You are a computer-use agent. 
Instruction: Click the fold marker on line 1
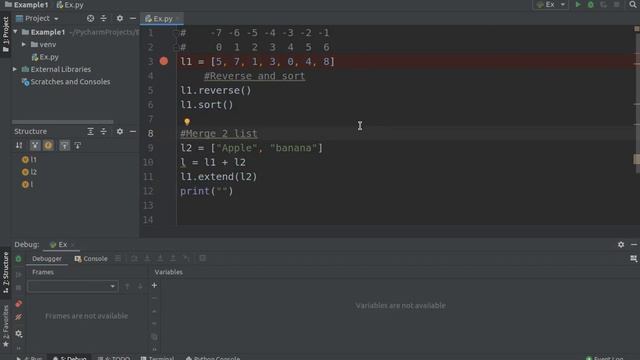click(x=176, y=33)
